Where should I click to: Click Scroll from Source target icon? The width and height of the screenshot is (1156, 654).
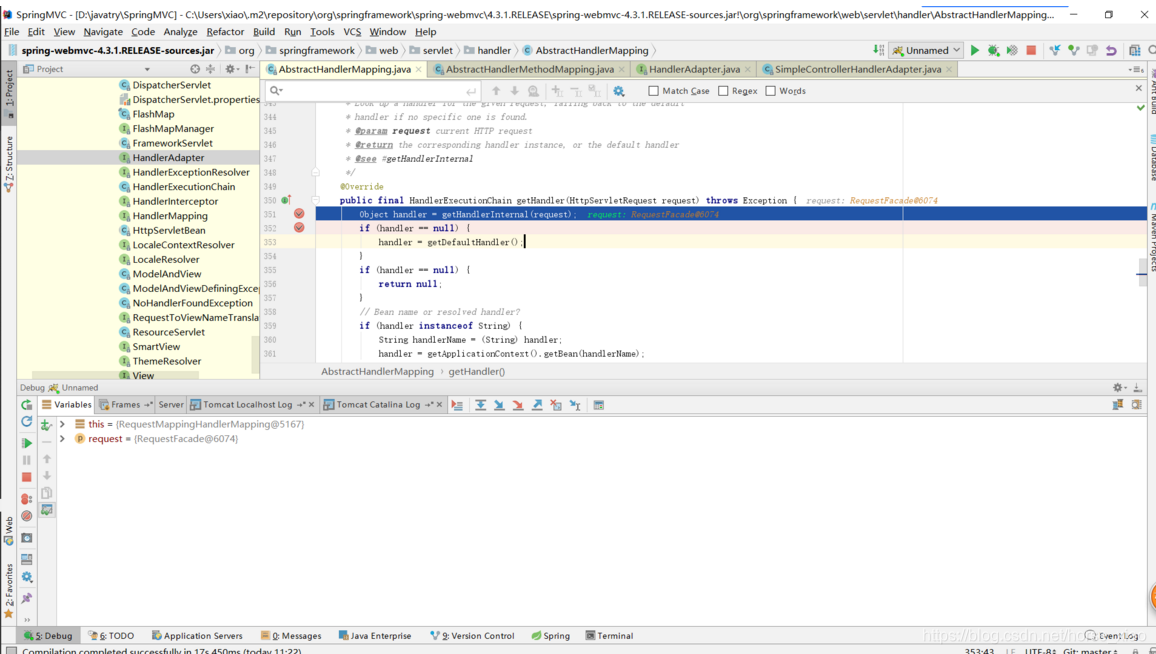(195, 69)
